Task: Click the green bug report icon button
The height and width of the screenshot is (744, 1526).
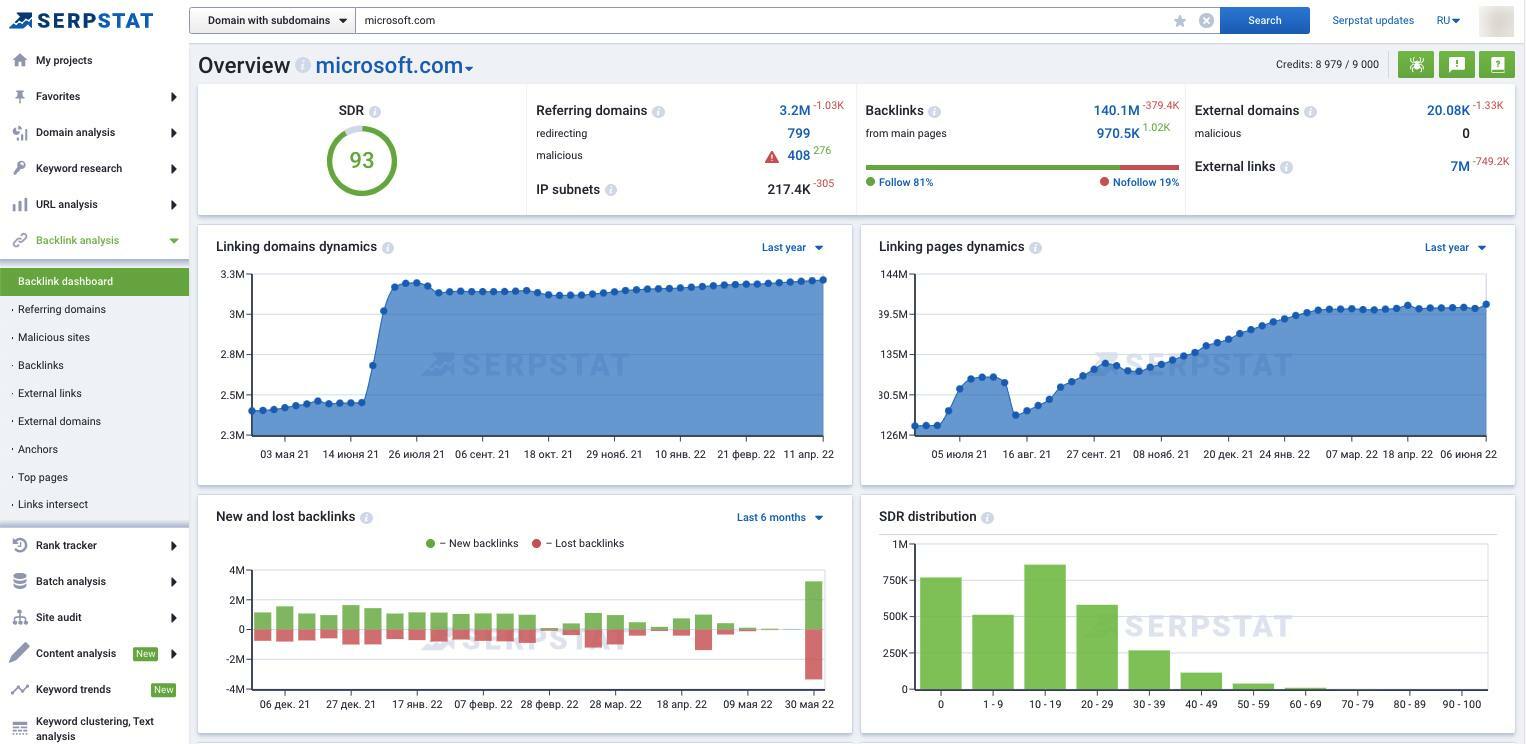Action: coord(1416,64)
